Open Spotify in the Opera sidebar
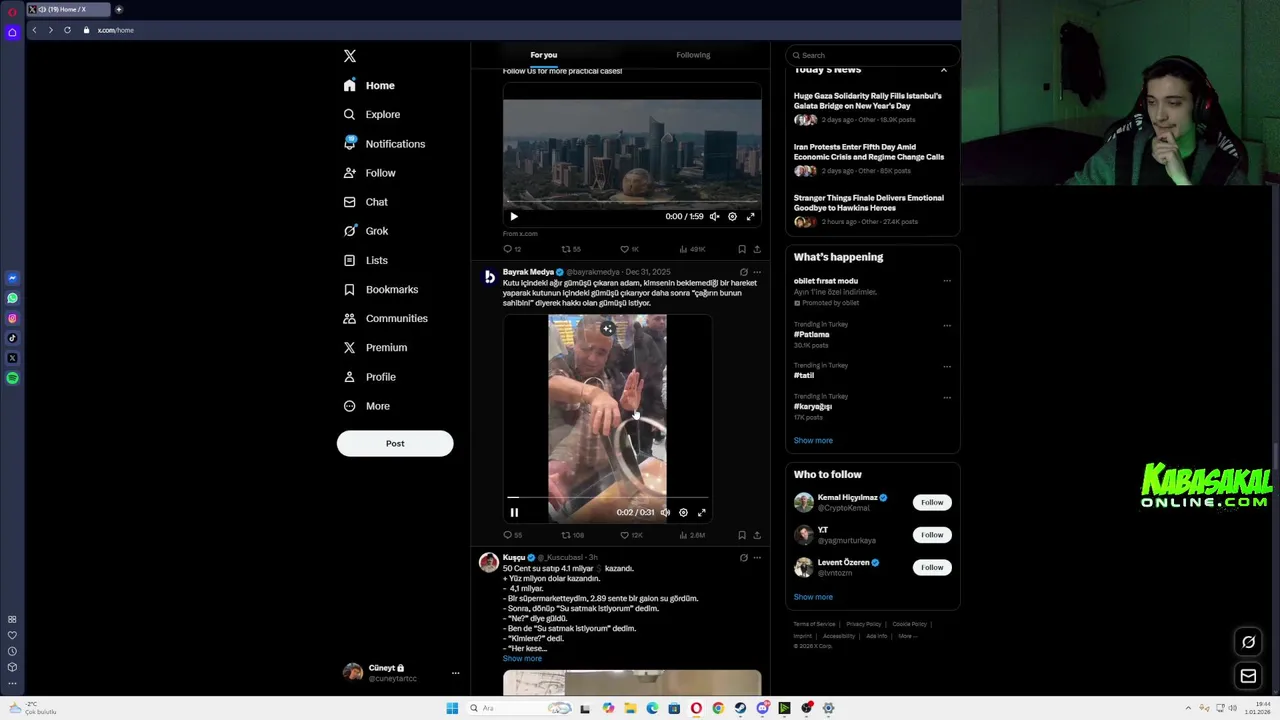 tap(12, 378)
